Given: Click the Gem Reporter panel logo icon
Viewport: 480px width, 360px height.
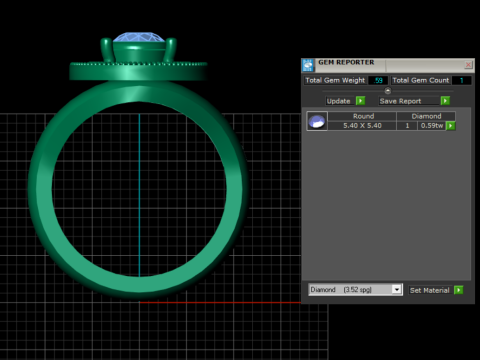Looking at the screenshot, I should [x=308, y=65].
